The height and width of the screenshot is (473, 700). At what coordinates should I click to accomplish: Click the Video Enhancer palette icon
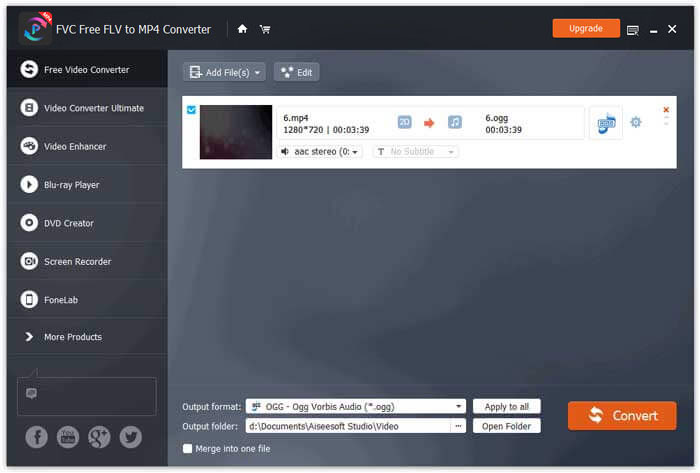pos(29,146)
